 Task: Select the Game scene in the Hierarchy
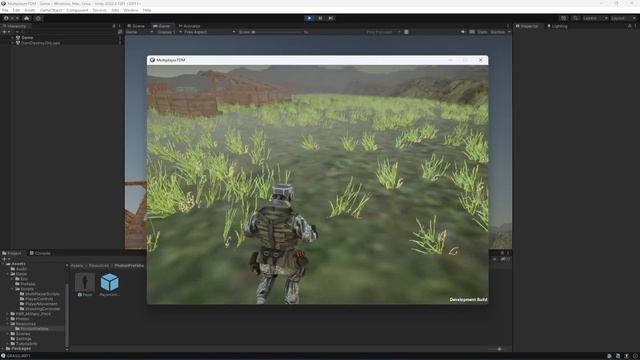click(x=27, y=38)
